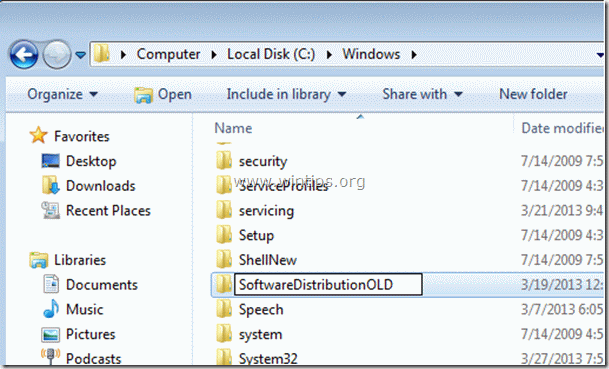Click the Open button in the toolbar
Screen dimensions: 609x369
click(163, 94)
